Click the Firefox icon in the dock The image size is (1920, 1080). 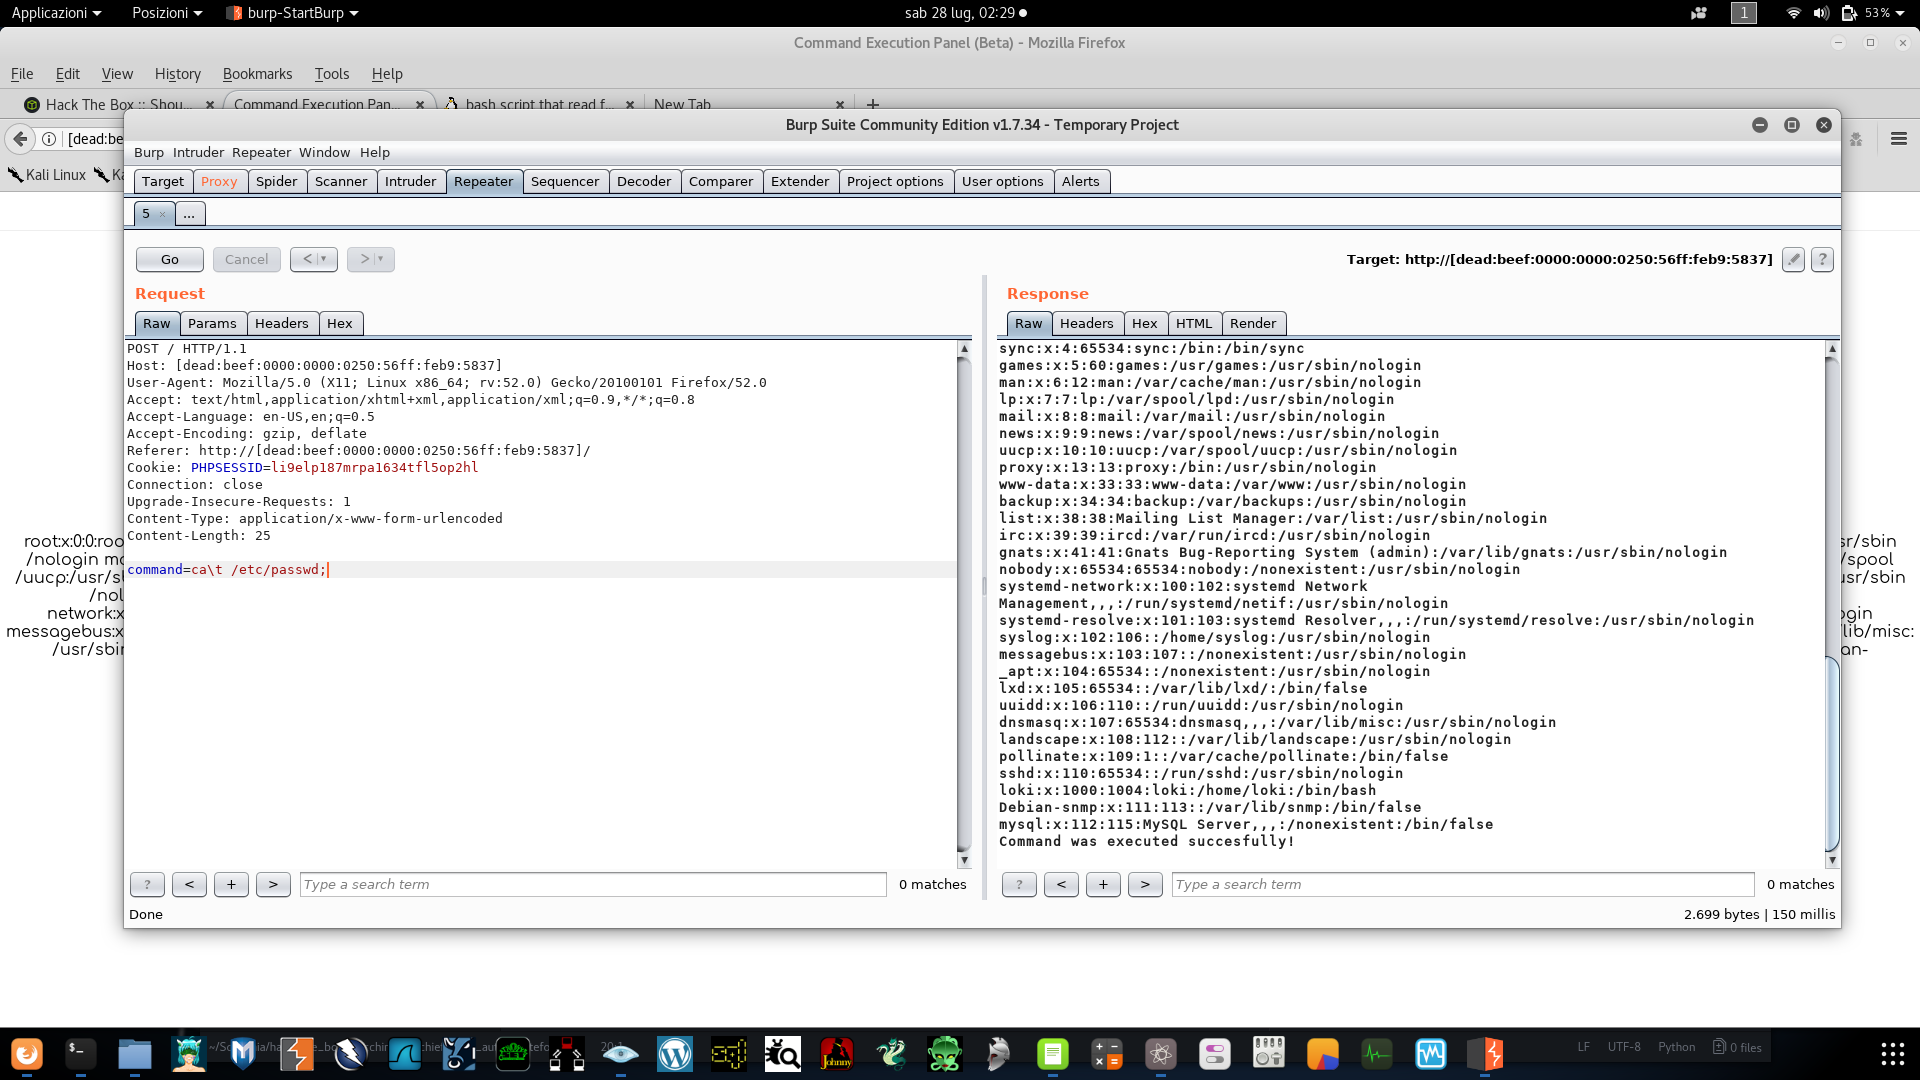pos(27,1053)
